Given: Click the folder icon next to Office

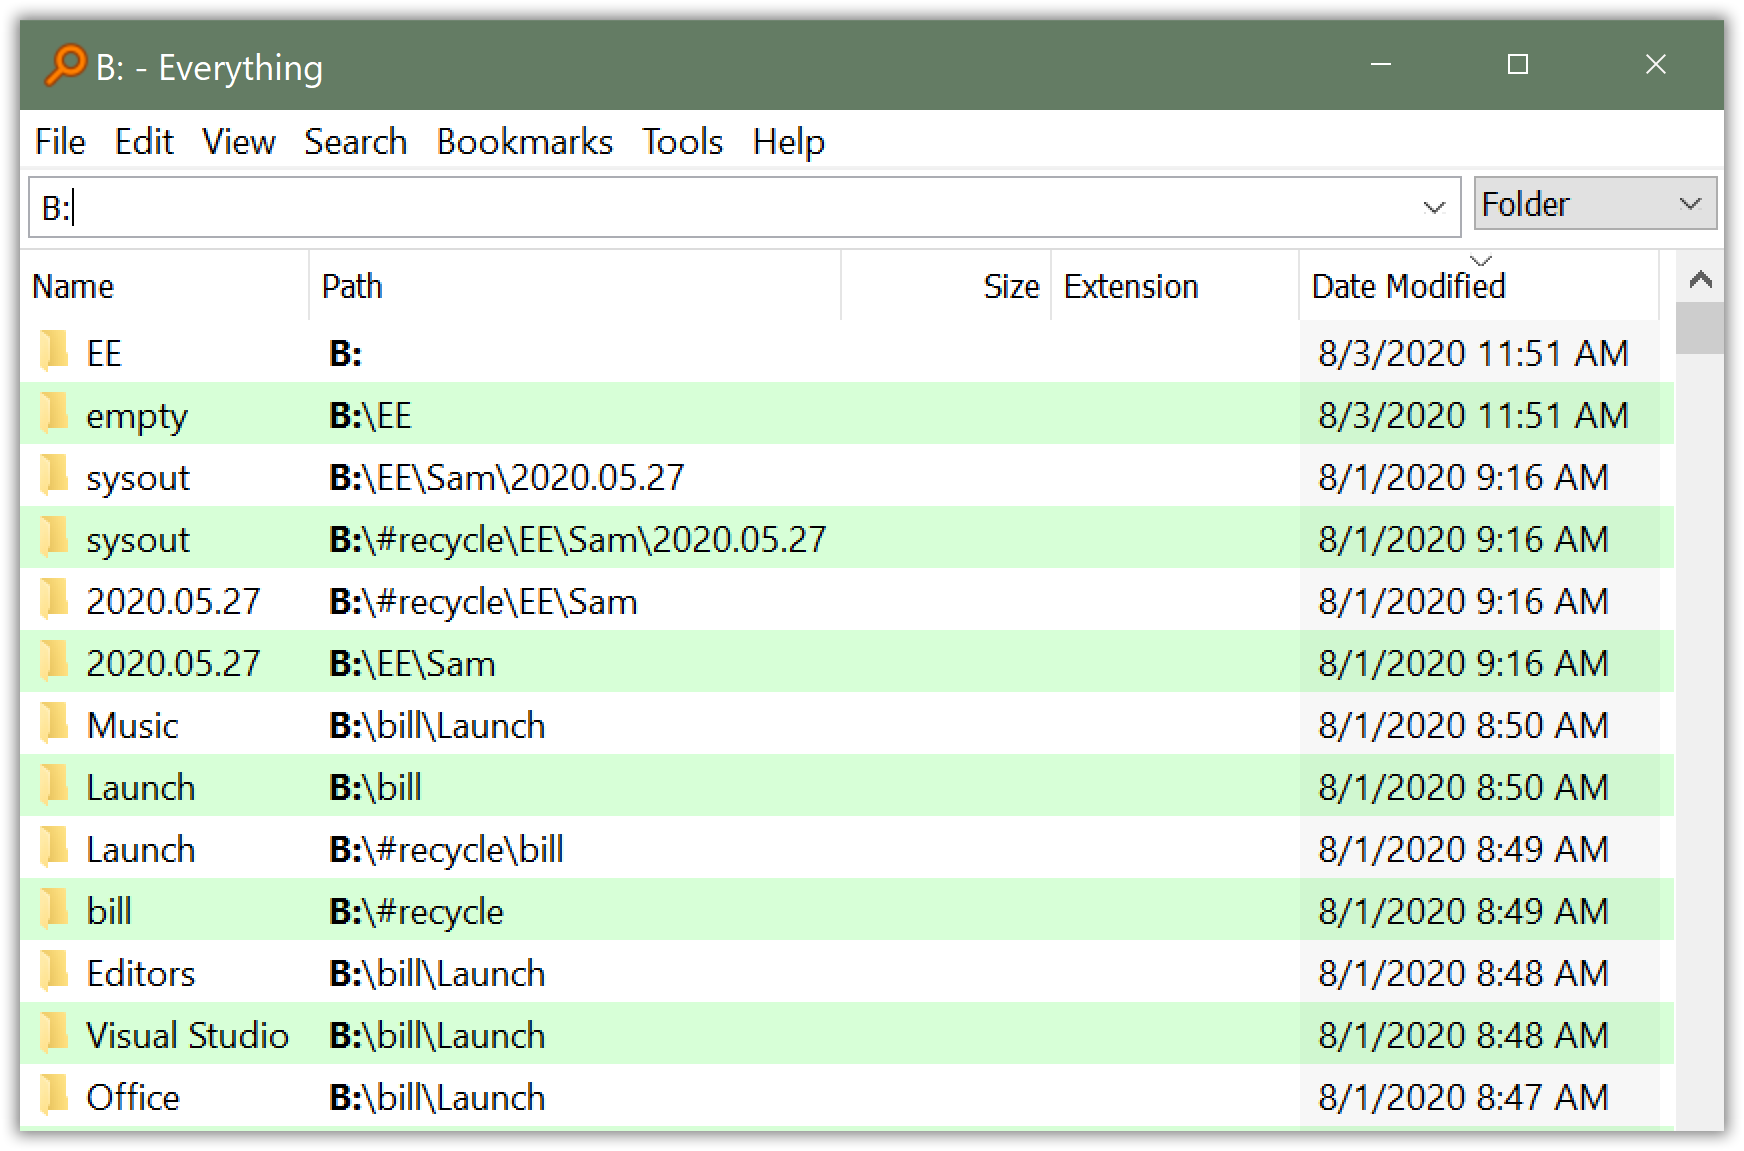Looking at the screenshot, I should point(54,1095).
